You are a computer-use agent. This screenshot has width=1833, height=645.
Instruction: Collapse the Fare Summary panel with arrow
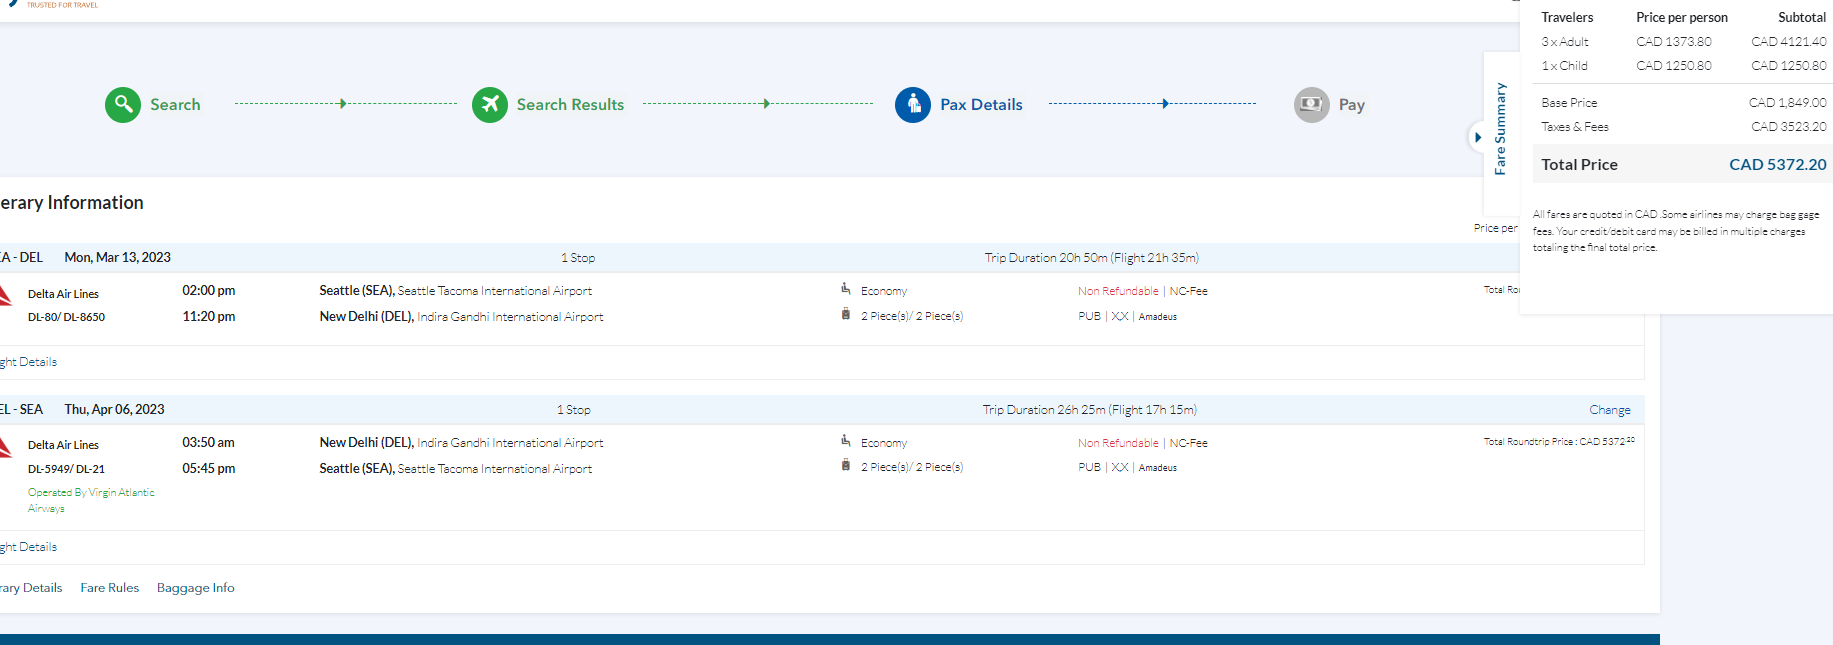[1477, 137]
